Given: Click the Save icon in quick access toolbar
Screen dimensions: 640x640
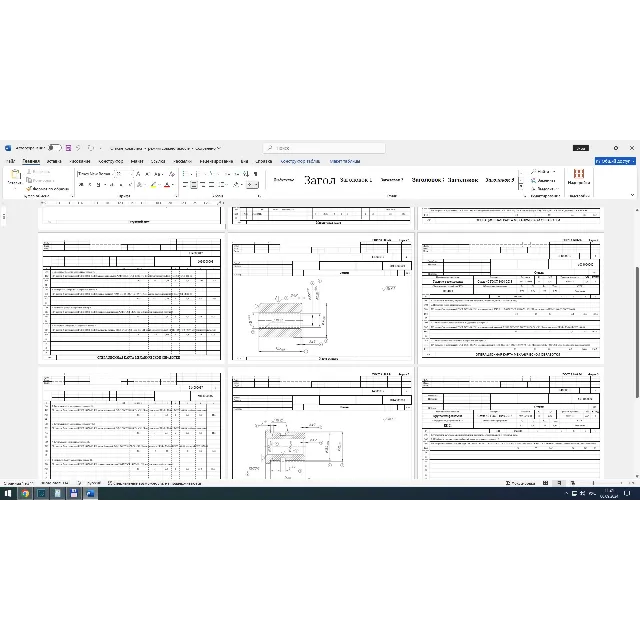Looking at the screenshot, I should (x=68, y=148).
